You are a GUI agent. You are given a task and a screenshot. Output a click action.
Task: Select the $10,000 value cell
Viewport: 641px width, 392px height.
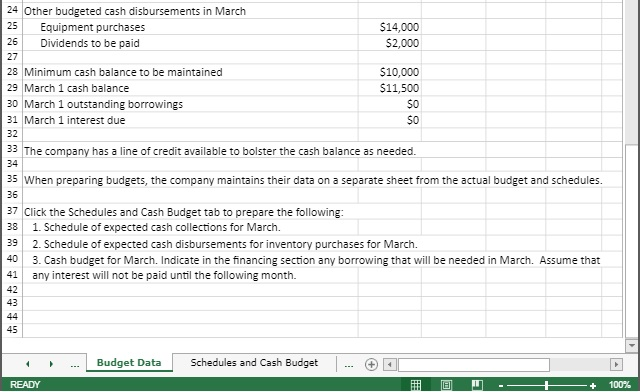390,72
